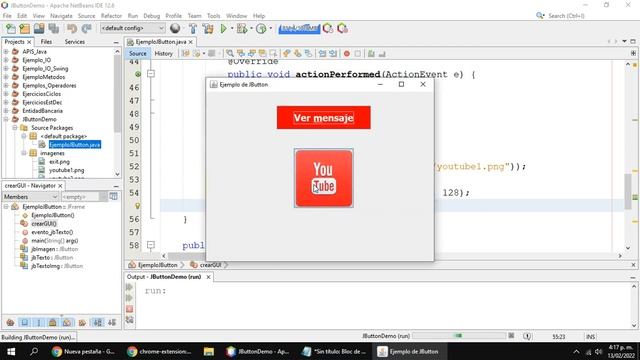Select the editor Source view button
Screen dimensions: 640x360
tap(138, 53)
